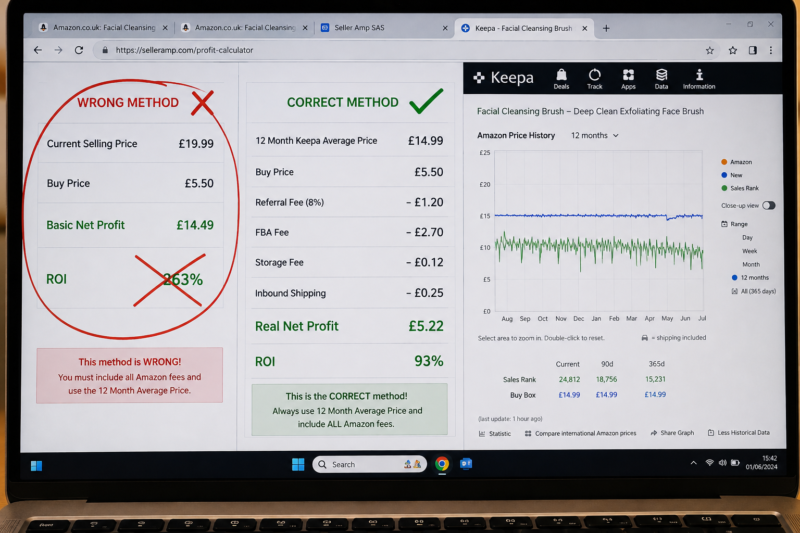Click the 365d Buy Box price

pyautogui.click(x=655, y=394)
